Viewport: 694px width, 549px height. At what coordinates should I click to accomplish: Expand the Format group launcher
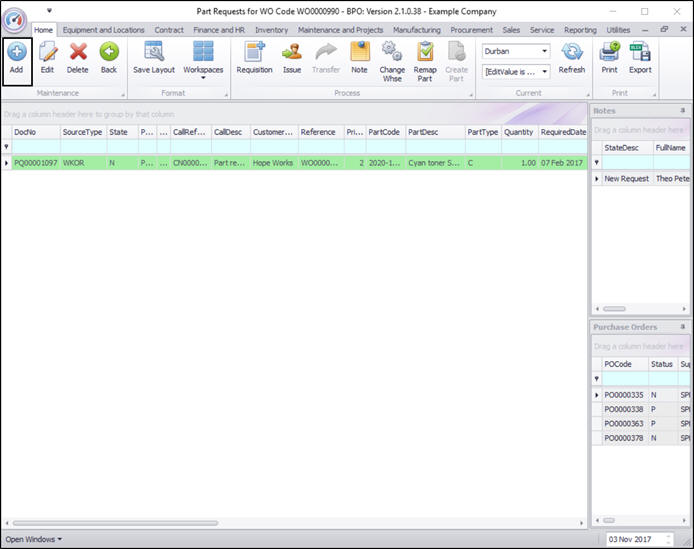(x=226, y=94)
